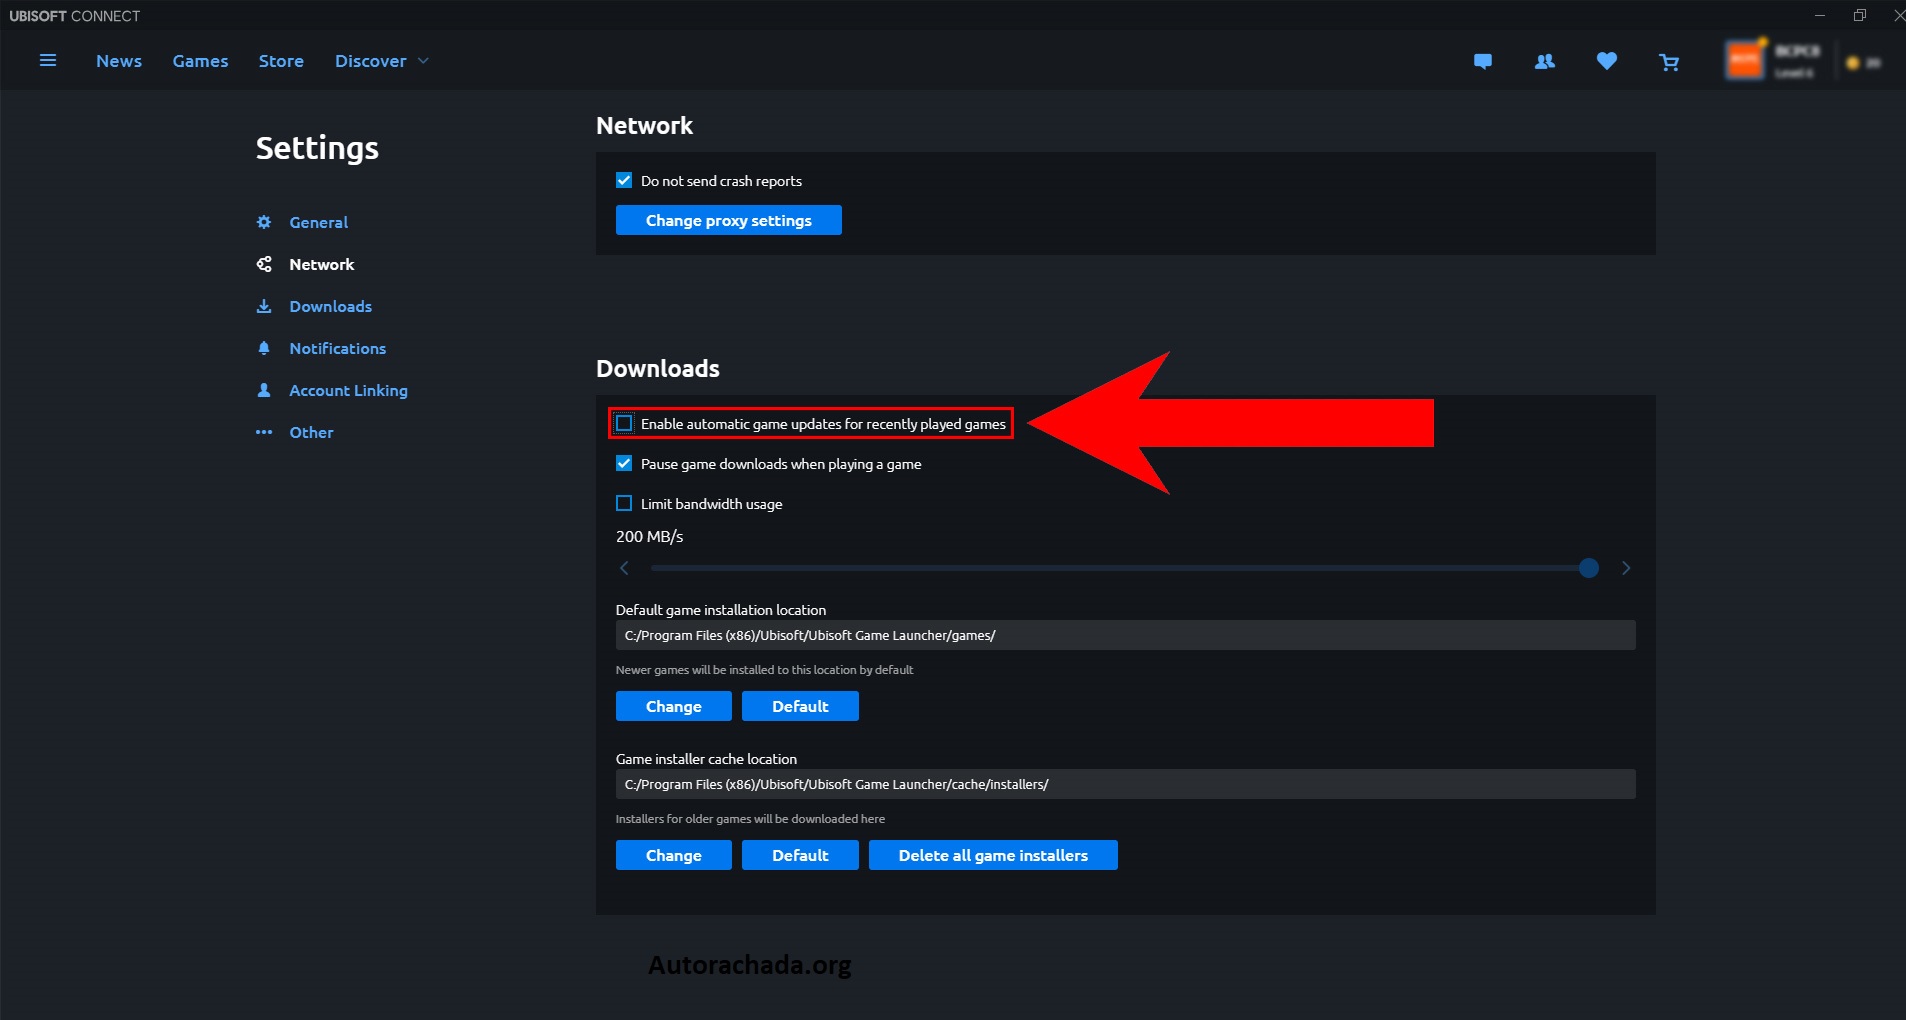Click the game installation path field
Viewport: 1906px width, 1020px height.
(1126, 635)
